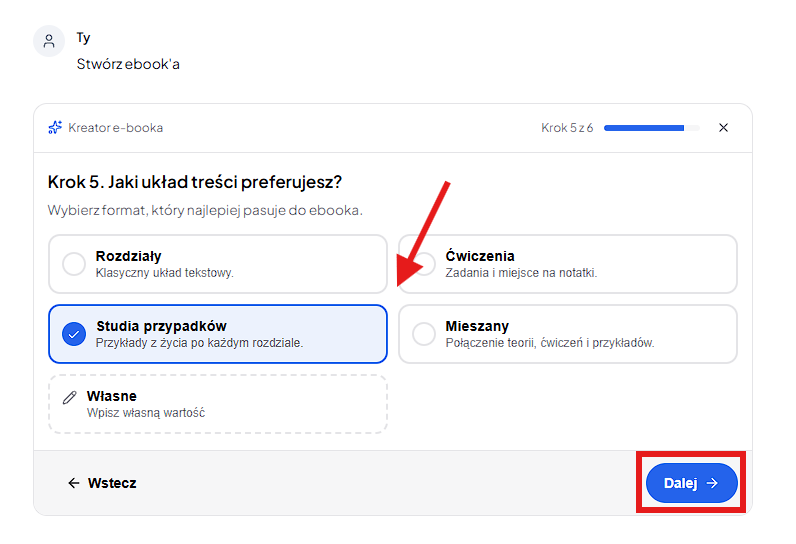Continue with the Dalej button
This screenshot has height=544, width=796.
pos(691,483)
